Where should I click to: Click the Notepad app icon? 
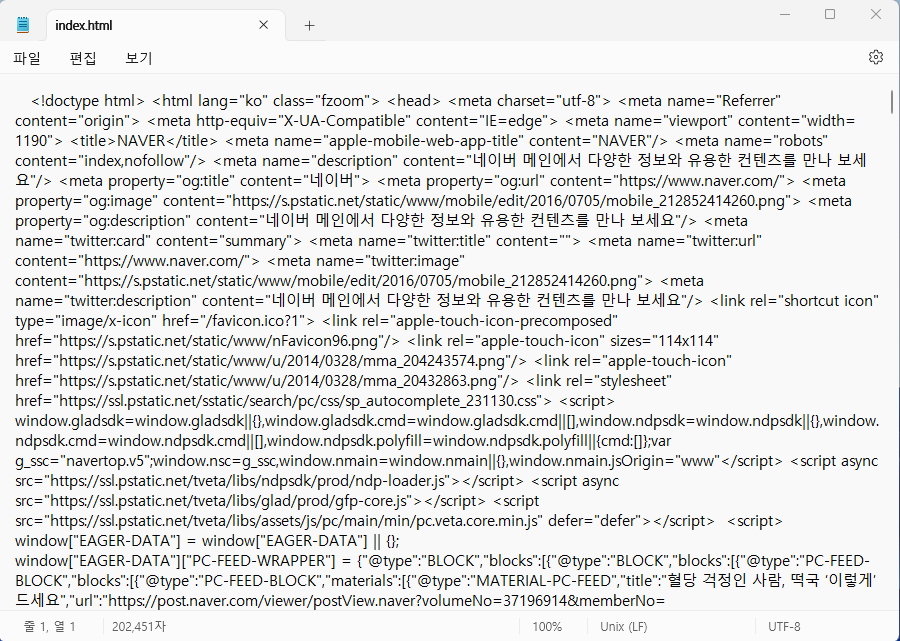click(23, 25)
